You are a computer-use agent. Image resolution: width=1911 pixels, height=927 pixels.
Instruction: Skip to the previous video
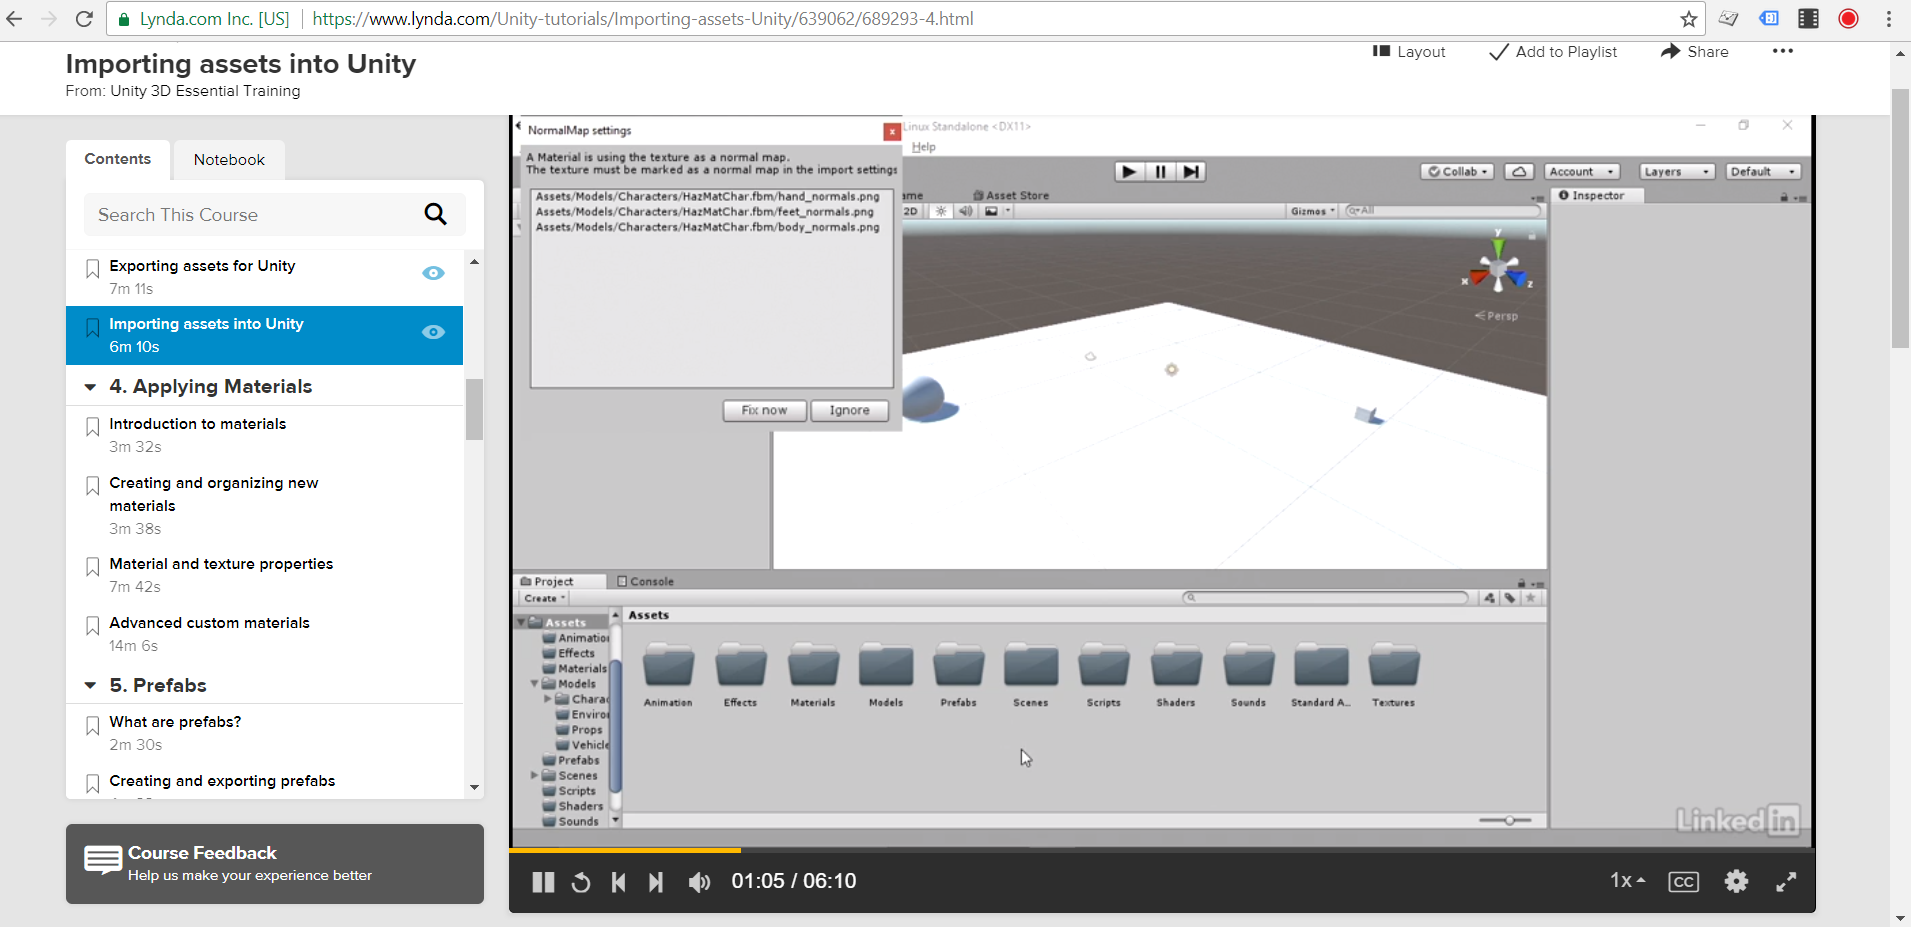pos(618,882)
